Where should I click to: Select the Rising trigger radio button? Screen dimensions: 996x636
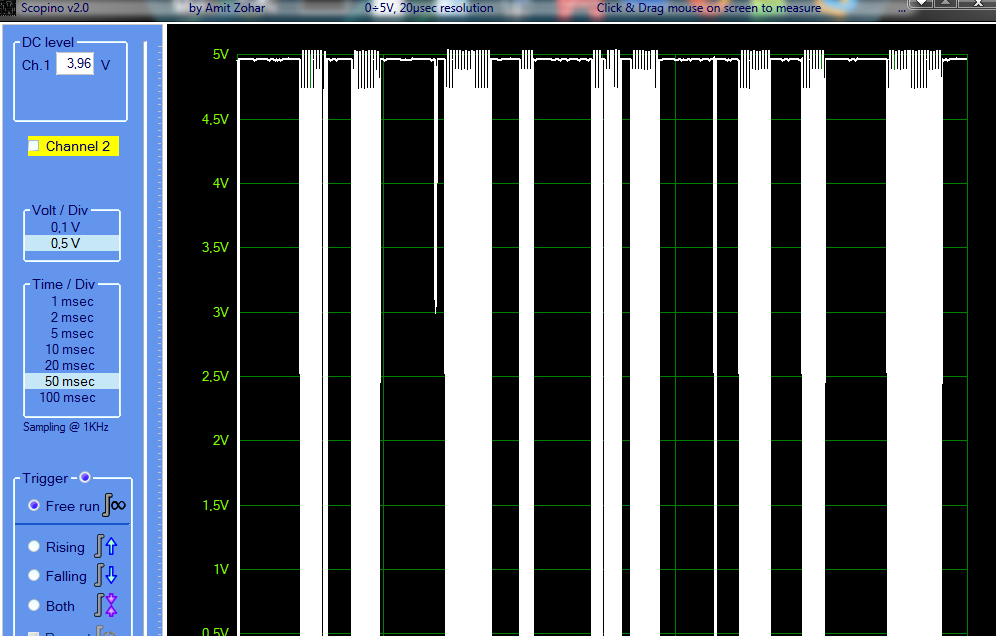(34, 547)
